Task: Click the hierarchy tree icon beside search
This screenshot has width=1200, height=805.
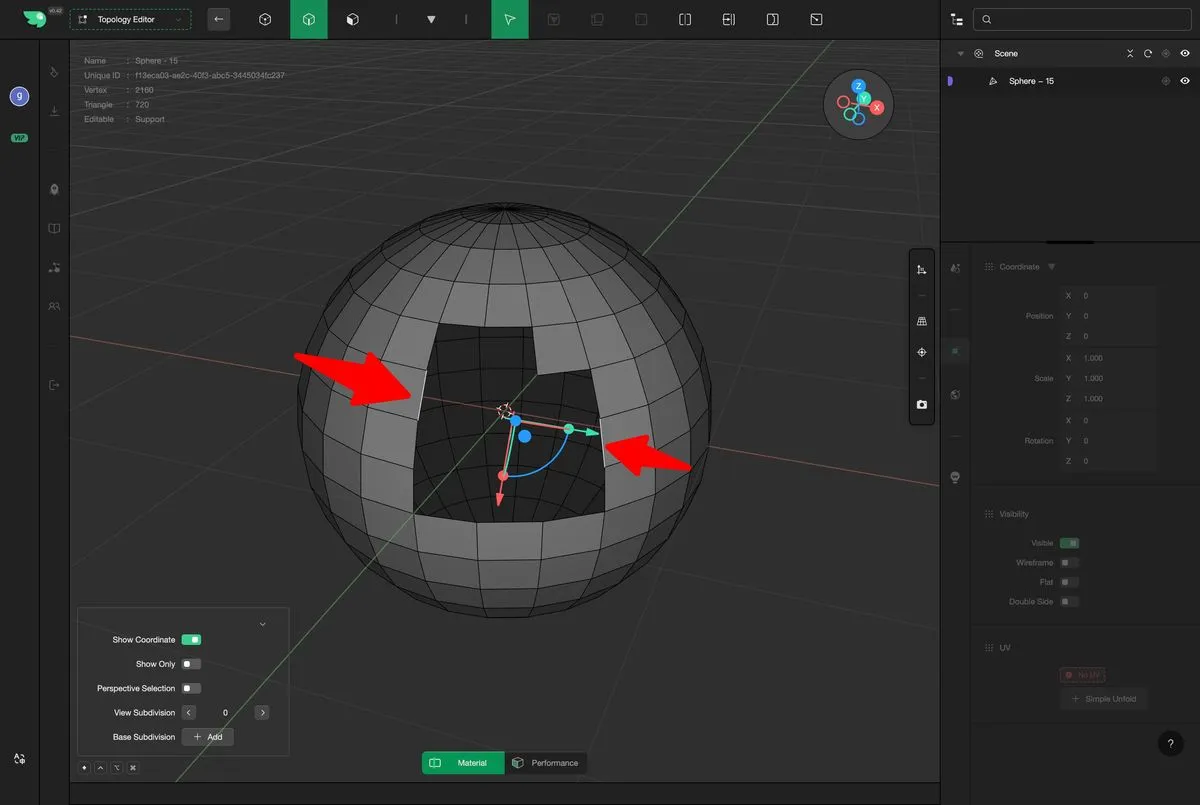Action: 957,19
